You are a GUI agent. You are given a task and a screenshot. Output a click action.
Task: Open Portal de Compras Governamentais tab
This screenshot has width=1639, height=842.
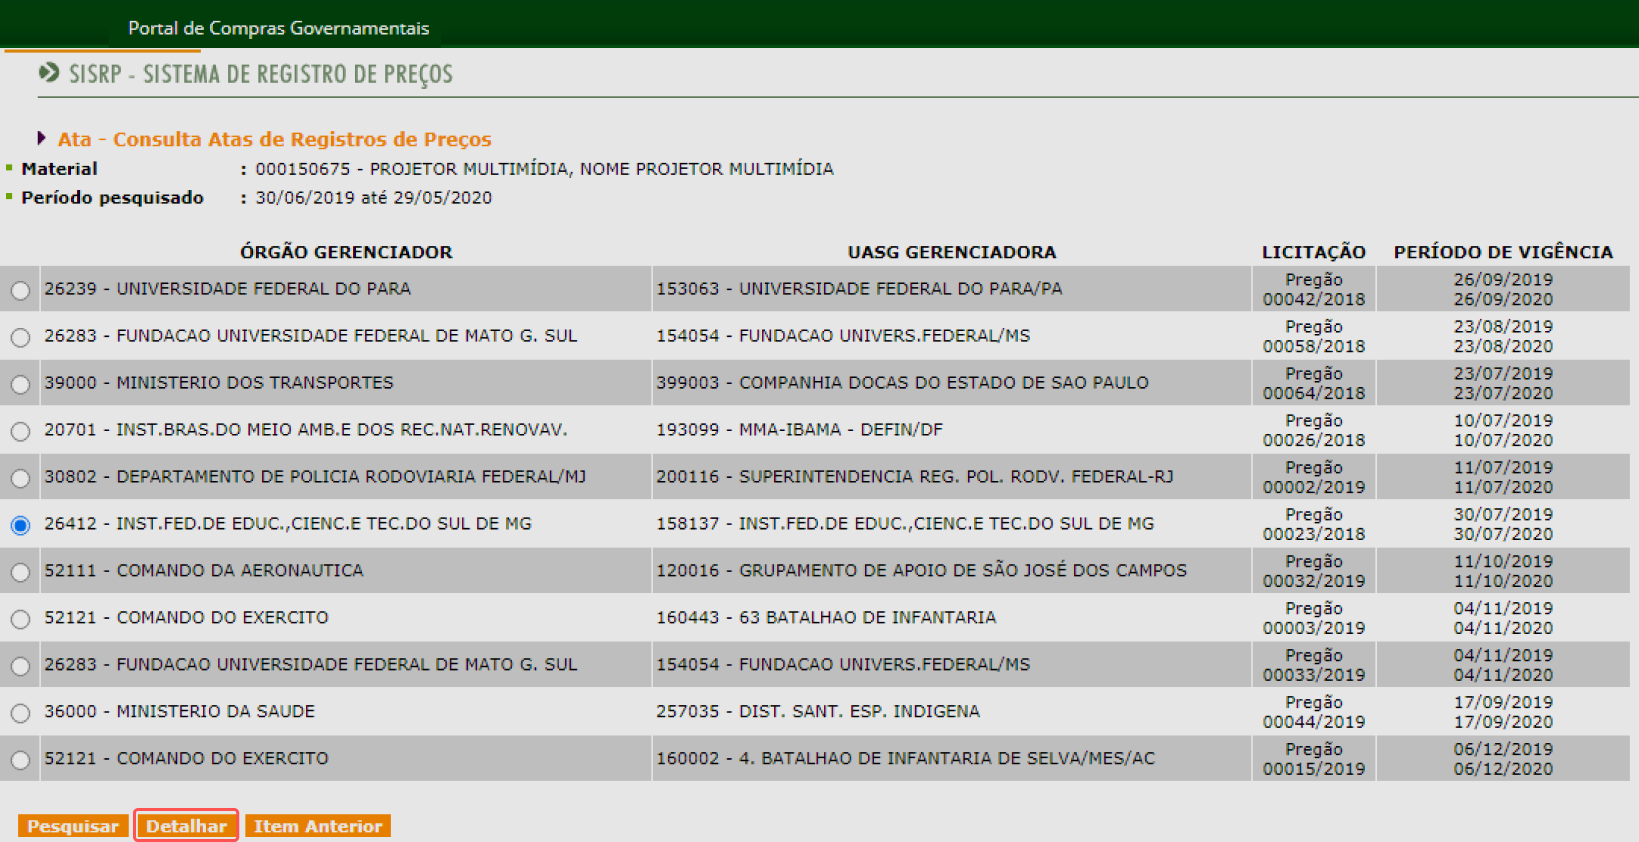point(279,28)
